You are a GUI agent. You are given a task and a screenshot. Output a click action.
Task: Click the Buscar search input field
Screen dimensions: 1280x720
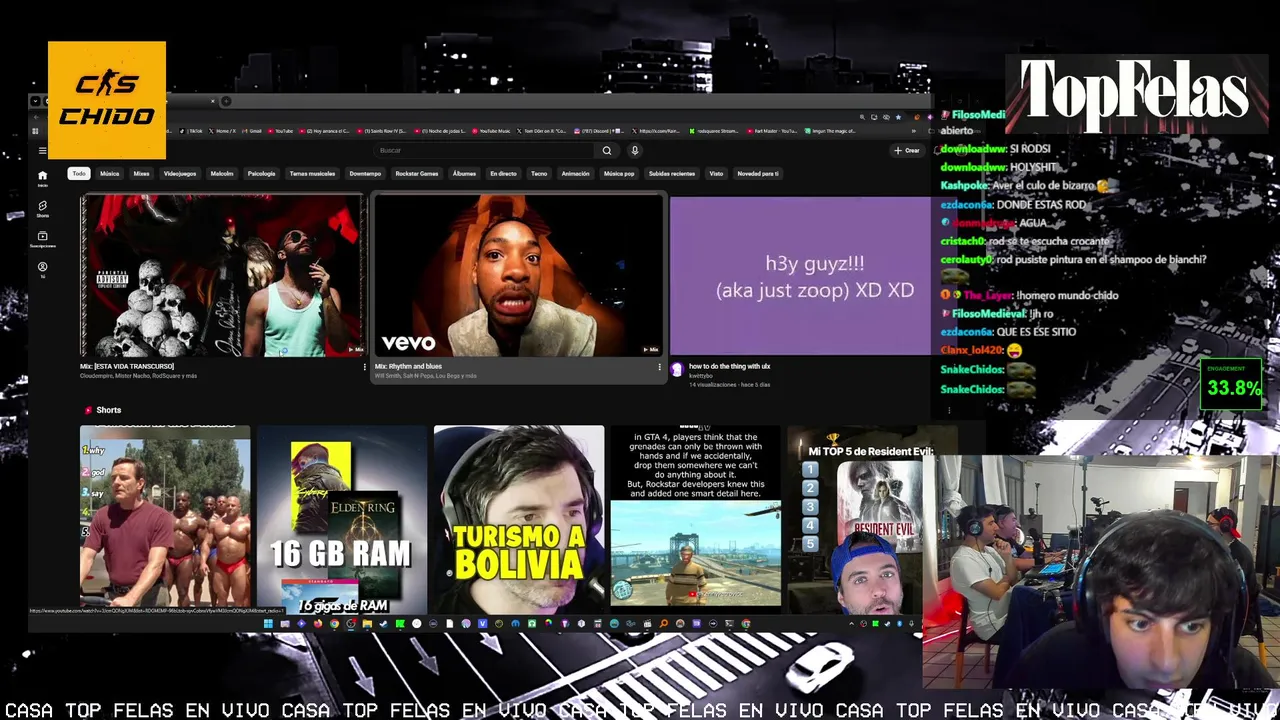pyautogui.click(x=485, y=150)
